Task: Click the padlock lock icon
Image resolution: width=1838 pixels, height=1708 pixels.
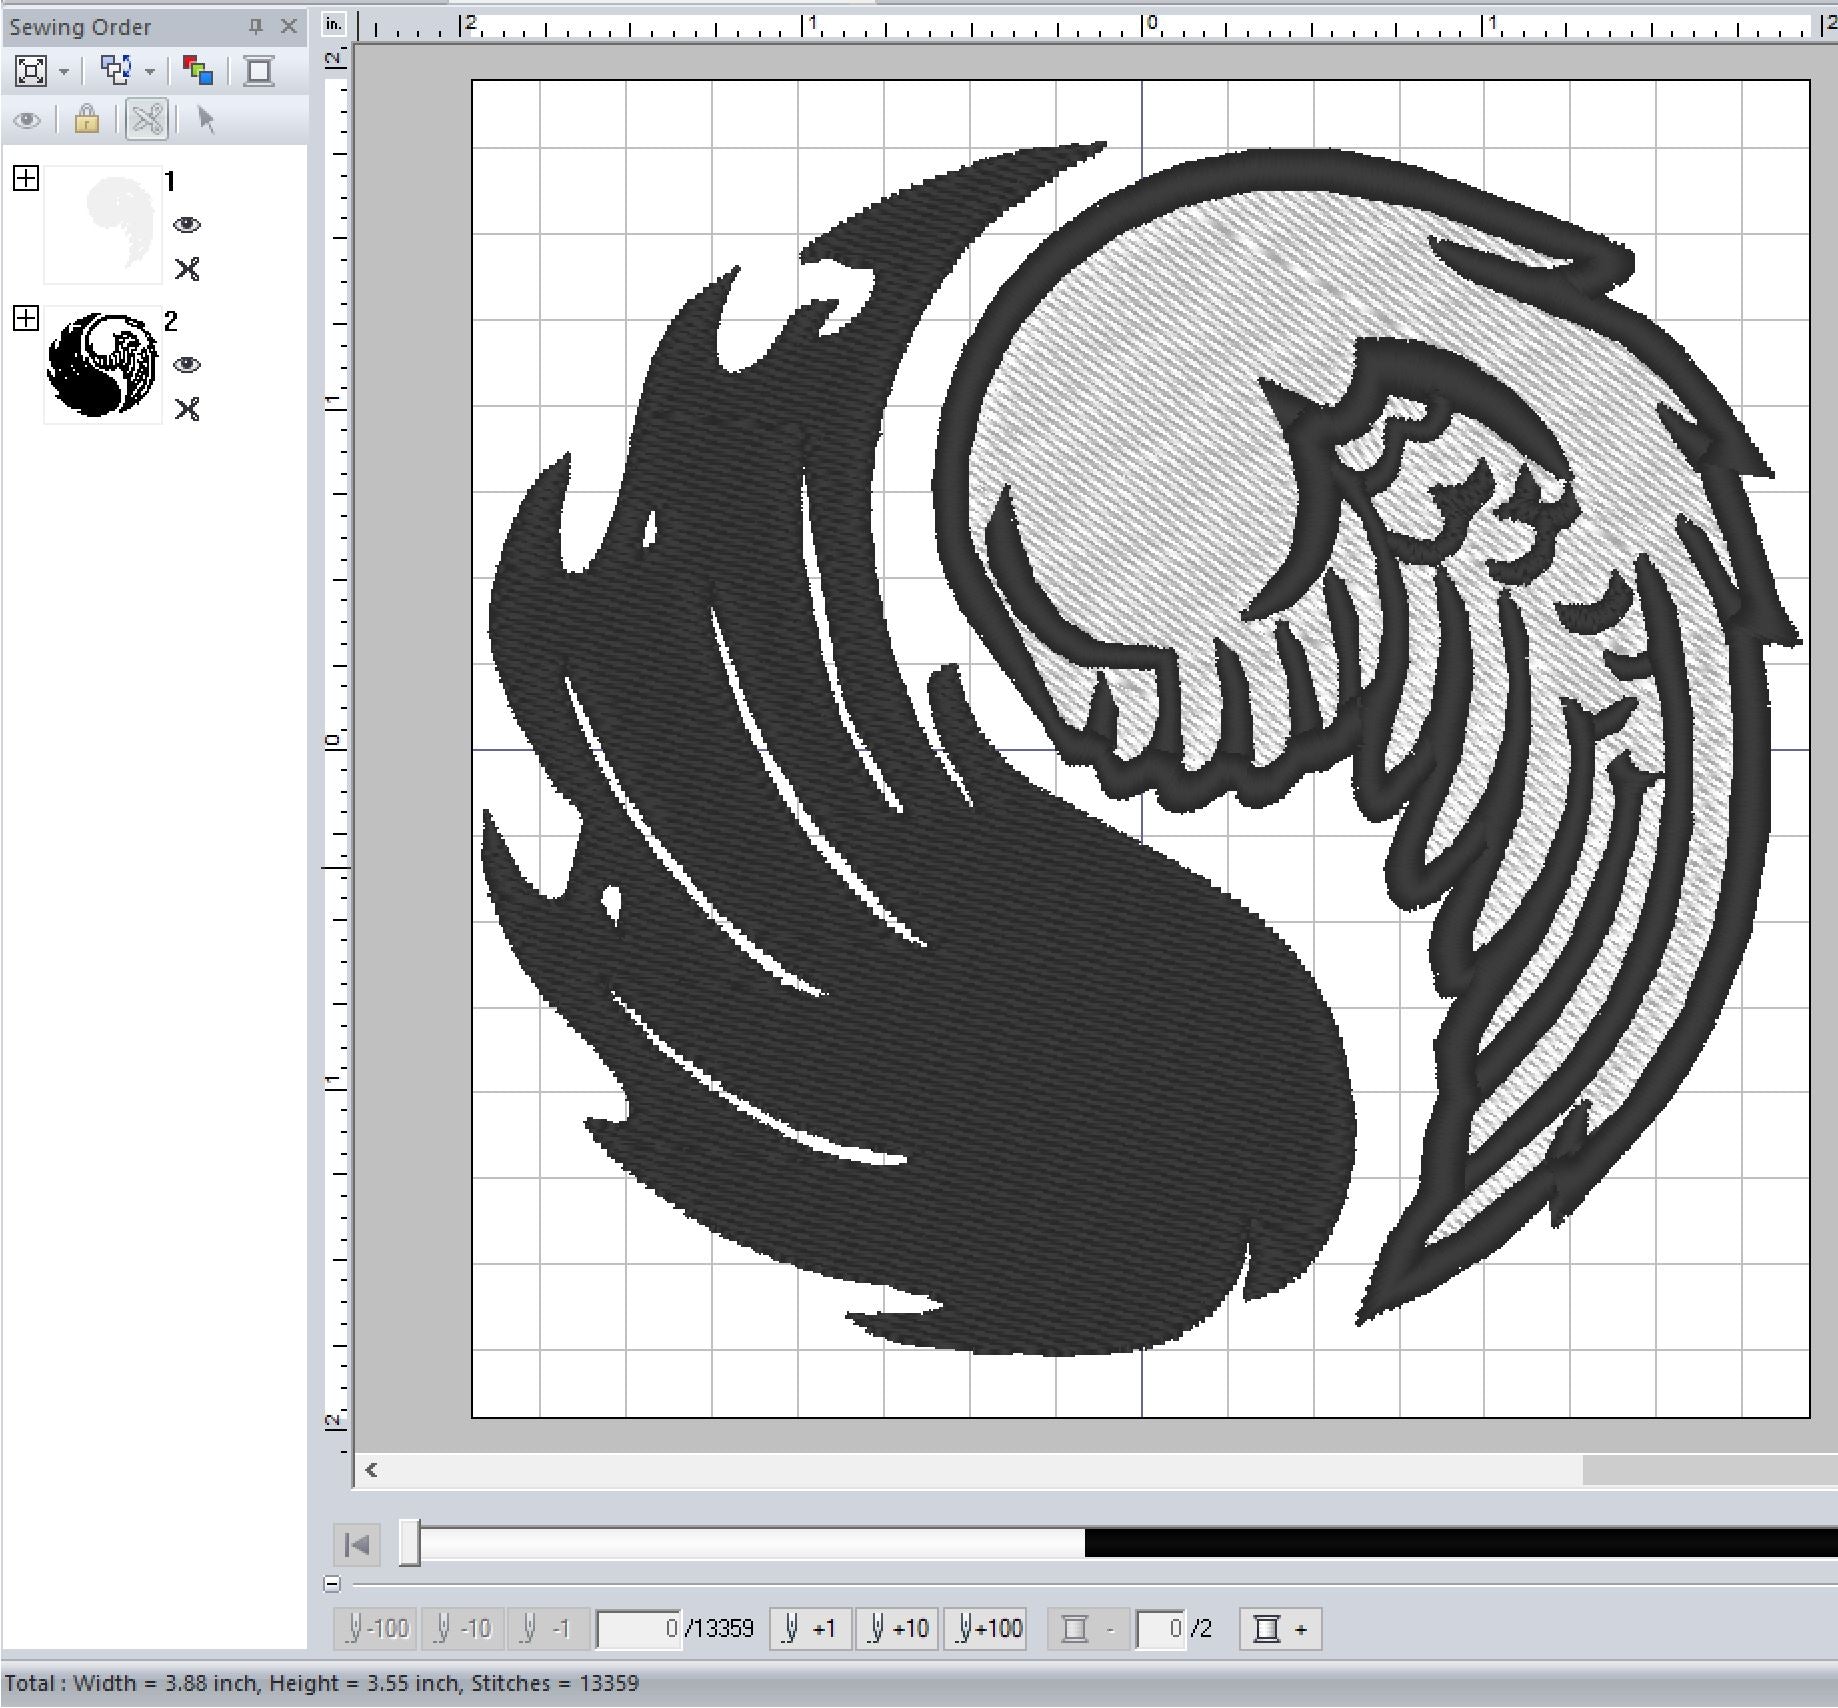Action: (x=87, y=120)
